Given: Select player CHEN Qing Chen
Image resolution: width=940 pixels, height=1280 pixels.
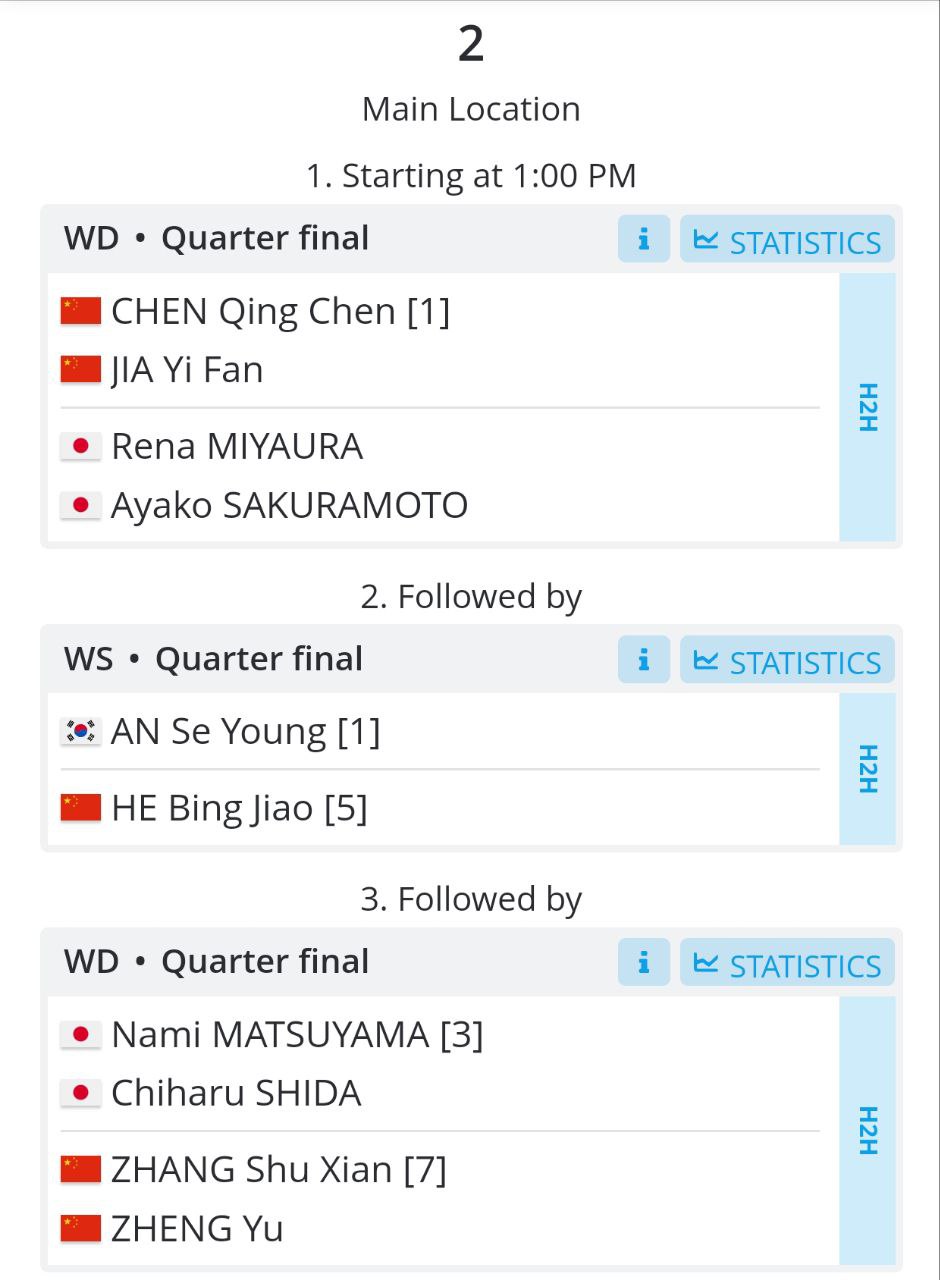Looking at the screenshot, I should (253, 312).
